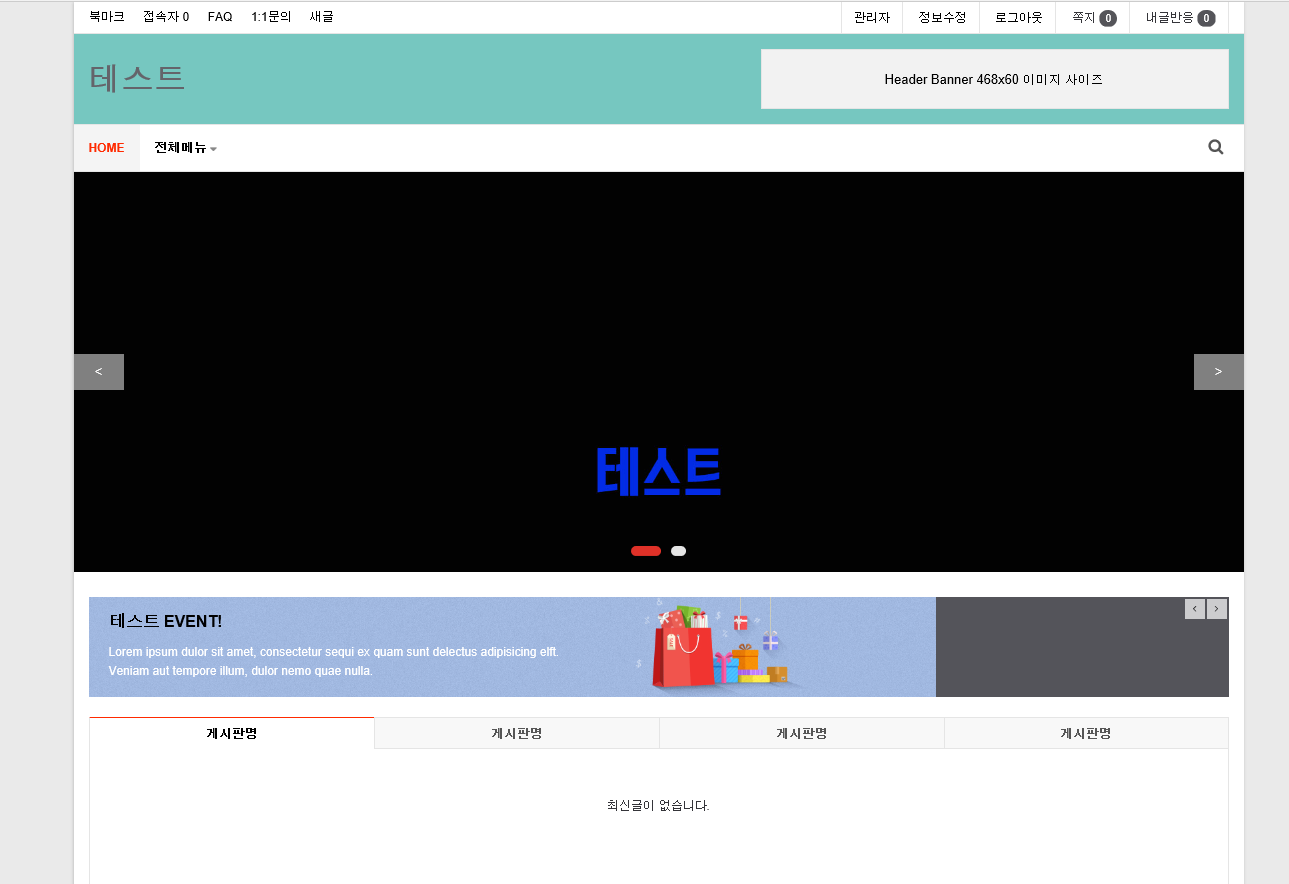Open the 새글 link
This screenshot has width=1289, height=884.
coord(321,17)
